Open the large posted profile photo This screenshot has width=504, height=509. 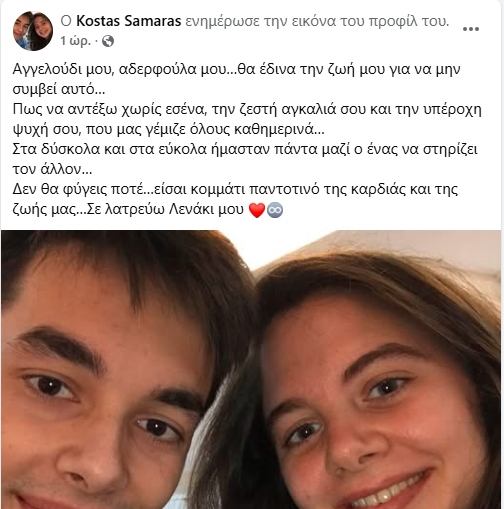point(252,369)
